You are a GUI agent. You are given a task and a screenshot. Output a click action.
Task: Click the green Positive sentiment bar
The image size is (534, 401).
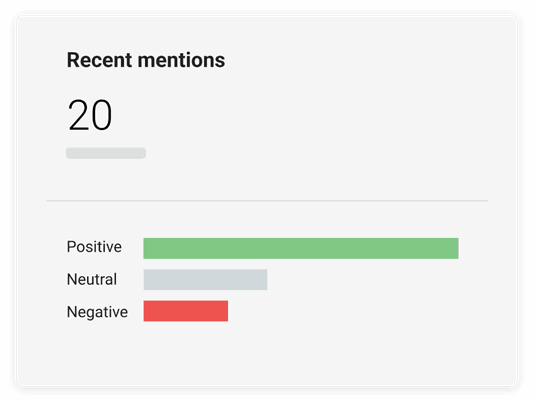[x=301, y=248]
